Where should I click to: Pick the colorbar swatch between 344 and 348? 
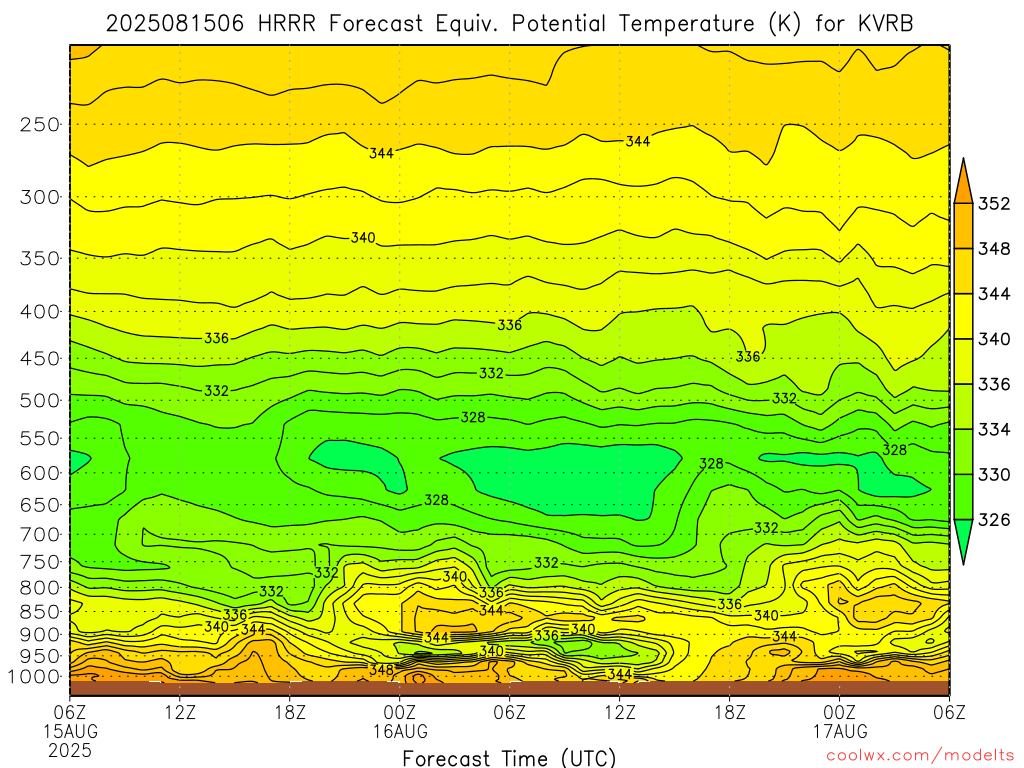963,271
